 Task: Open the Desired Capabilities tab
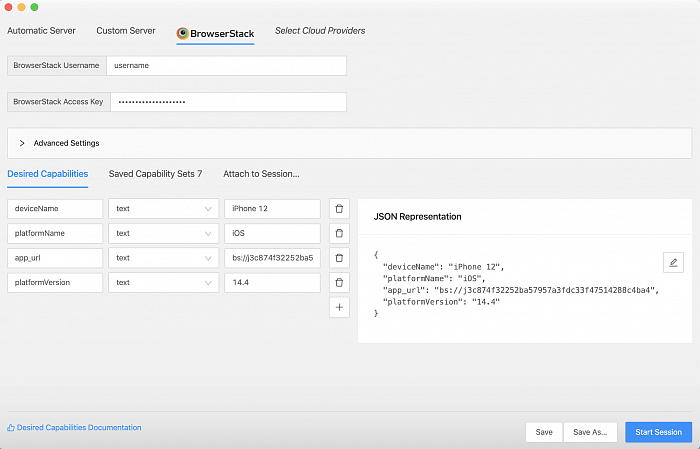pos(48,174)
